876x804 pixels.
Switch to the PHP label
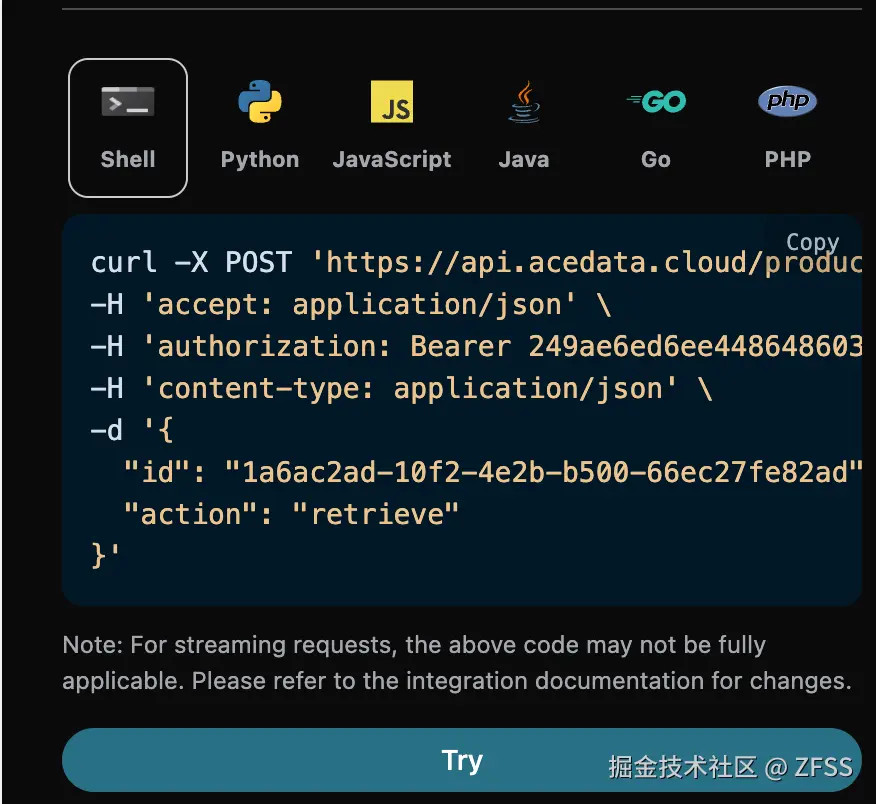tap(788, 160)
